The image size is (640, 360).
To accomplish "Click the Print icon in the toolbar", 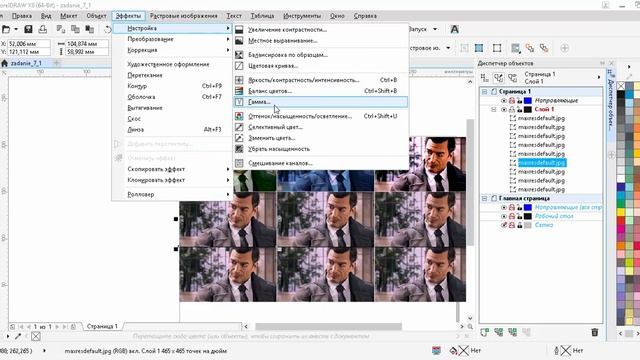I will [x=42, y=29].
